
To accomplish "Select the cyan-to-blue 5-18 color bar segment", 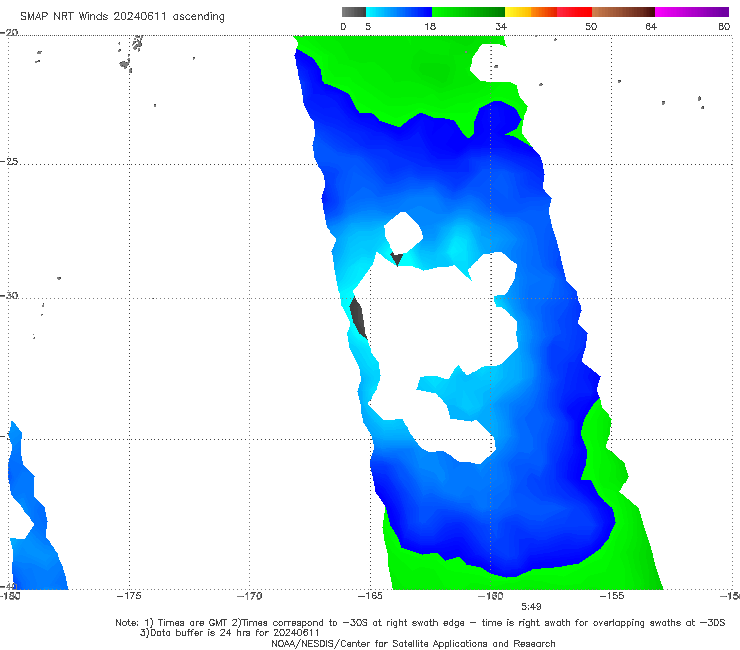I will coord(399,12).
